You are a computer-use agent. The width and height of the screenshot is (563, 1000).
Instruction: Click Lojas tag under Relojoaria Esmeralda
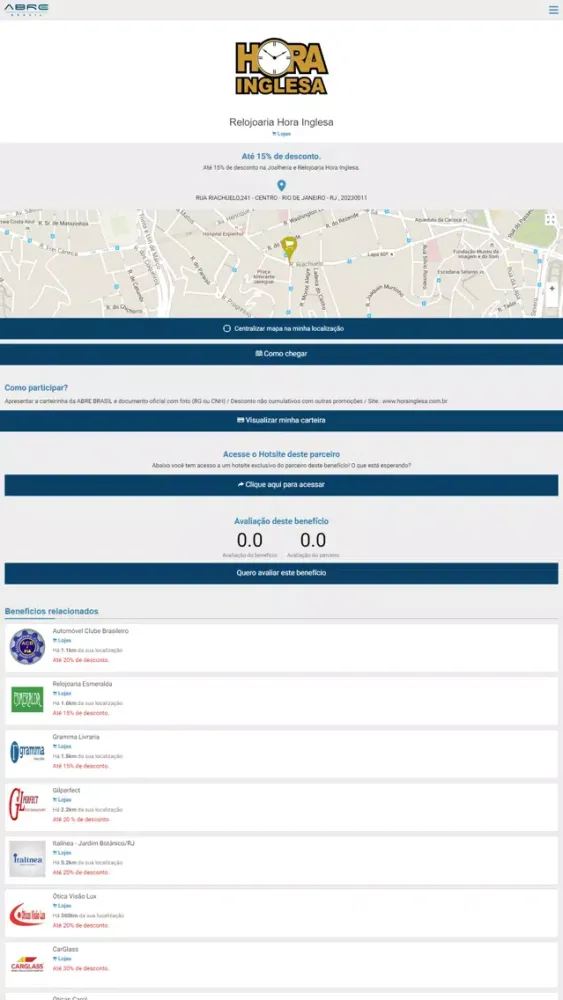pos(62,693)
